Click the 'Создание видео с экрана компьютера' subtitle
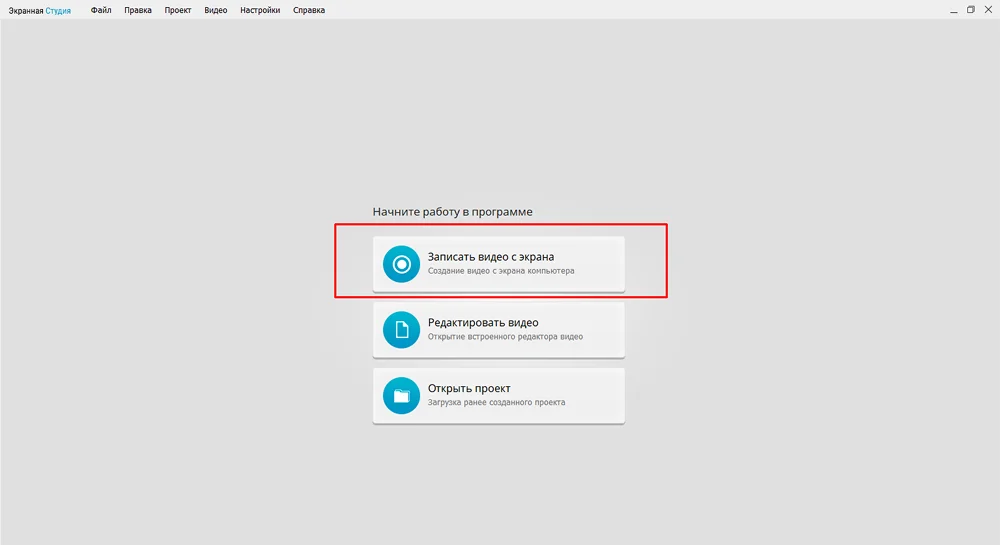The width and height of the screenshot is (1000, 545). tap(501, 271)
